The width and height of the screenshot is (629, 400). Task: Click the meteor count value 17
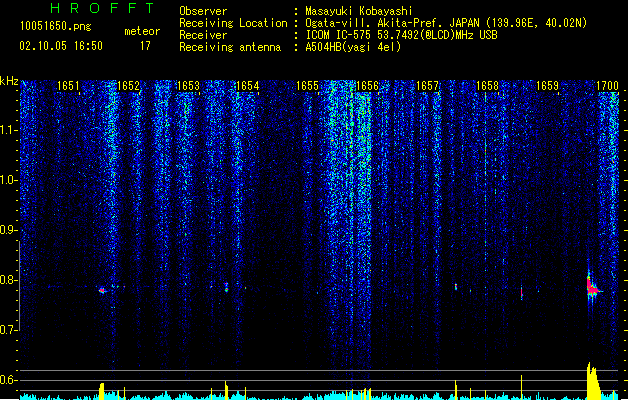pos(145,46)
